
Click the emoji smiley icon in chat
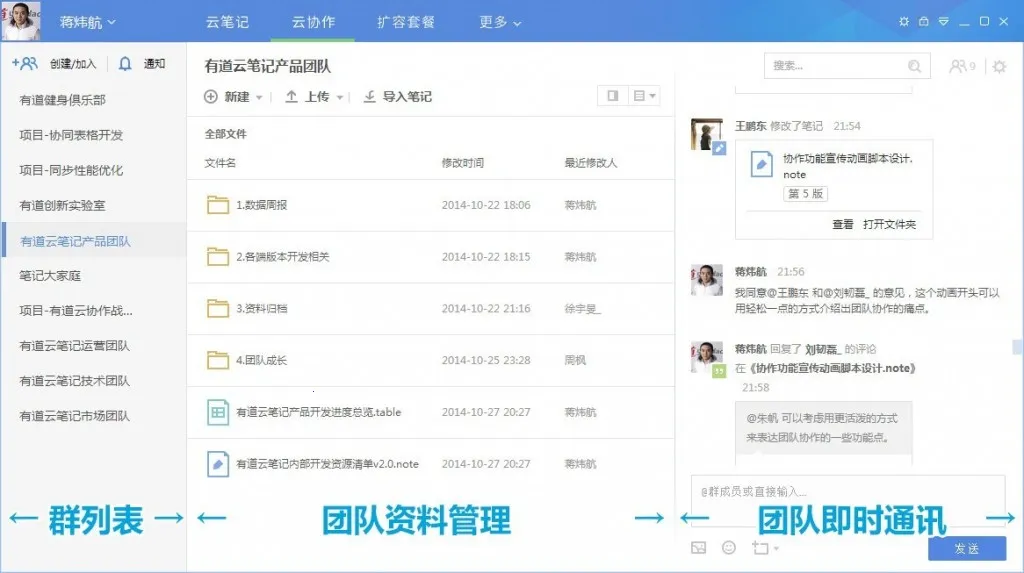click(x=729, y=548)
